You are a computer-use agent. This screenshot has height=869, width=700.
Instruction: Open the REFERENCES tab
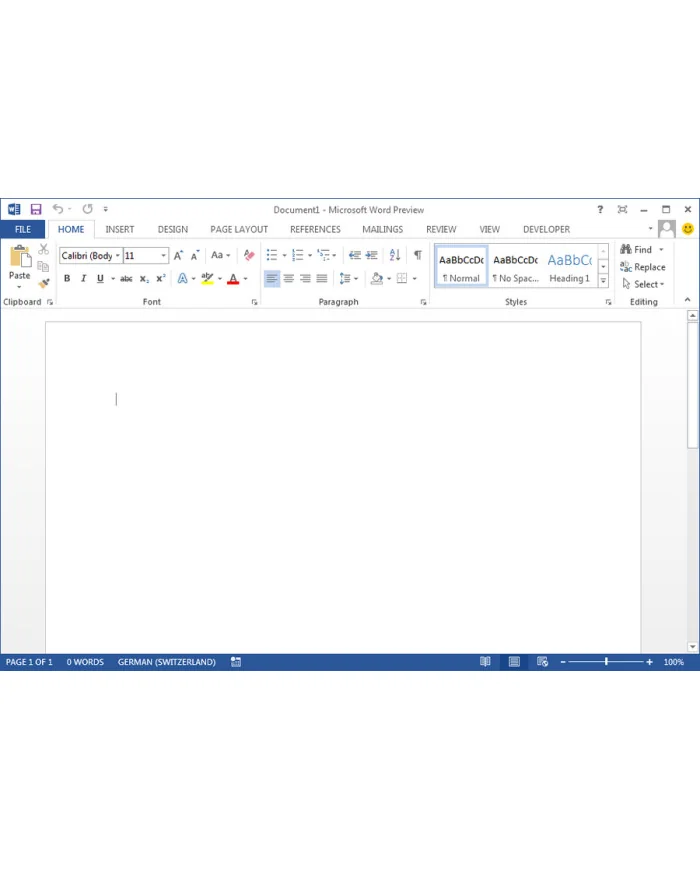pos(315,229)
